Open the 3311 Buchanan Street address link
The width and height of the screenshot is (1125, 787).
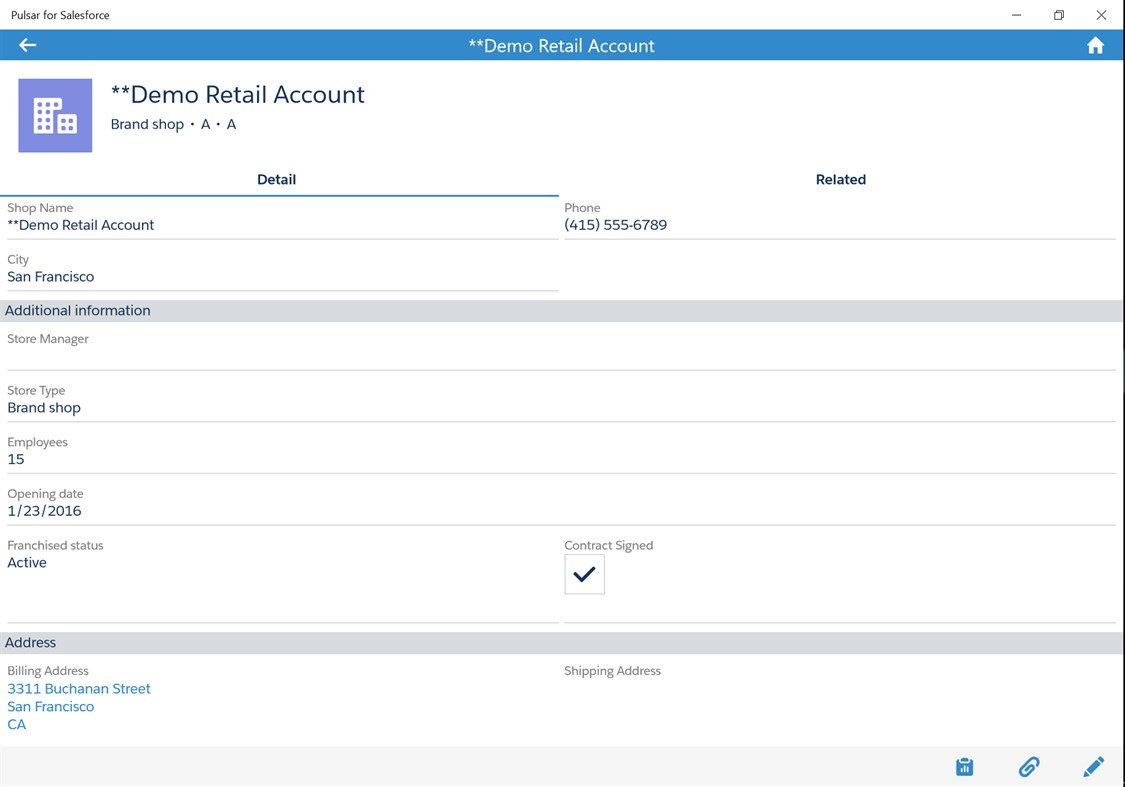pyautogui.click(x=79, y=688)
